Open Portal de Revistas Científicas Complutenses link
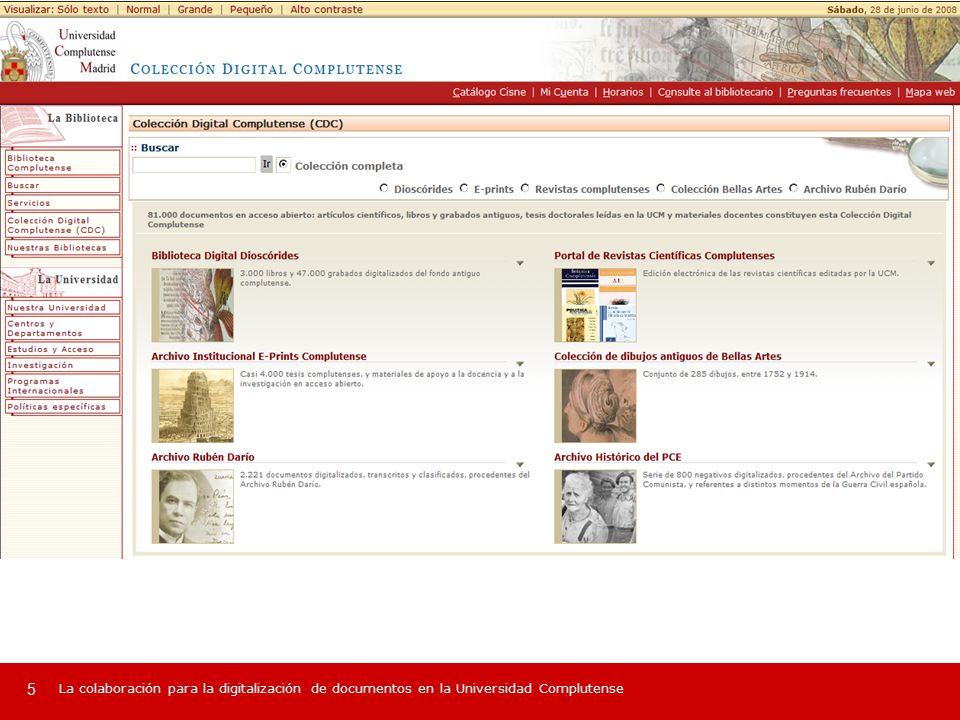The width and height of the screenshot is (960, 720). (664, 256)
